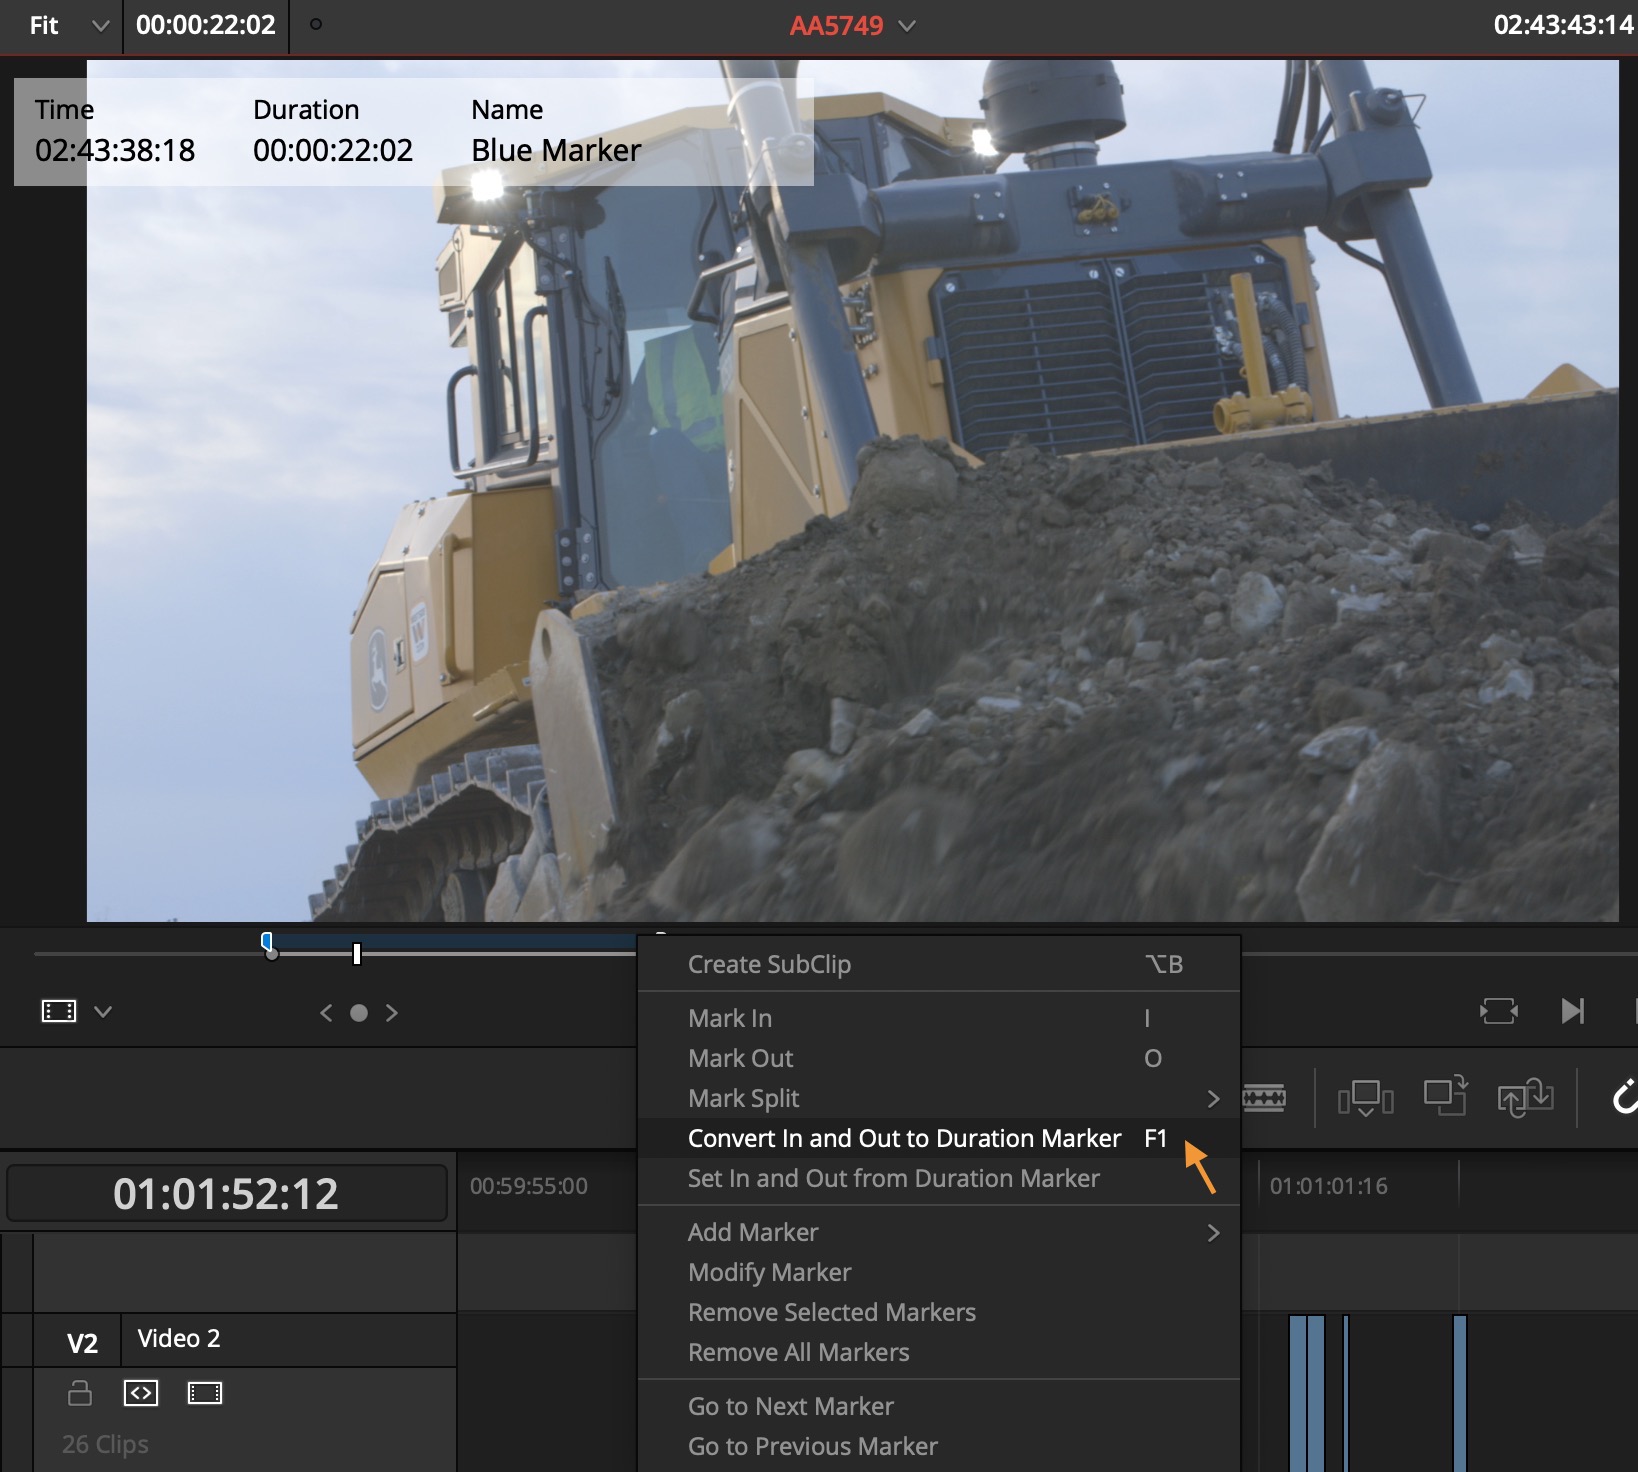Click the Blue Marker name in overlay

556,150
